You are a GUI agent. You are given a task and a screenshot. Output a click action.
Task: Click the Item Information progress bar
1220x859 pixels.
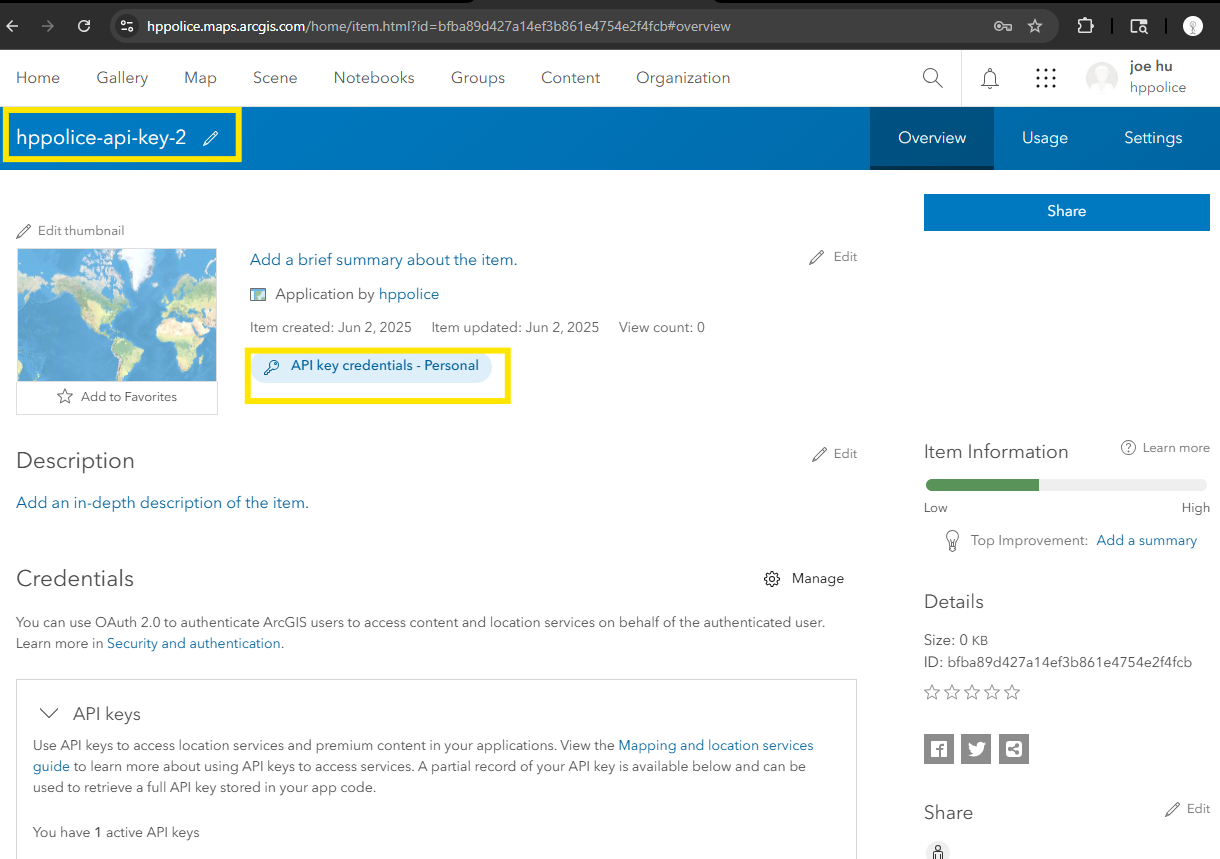1067,485
